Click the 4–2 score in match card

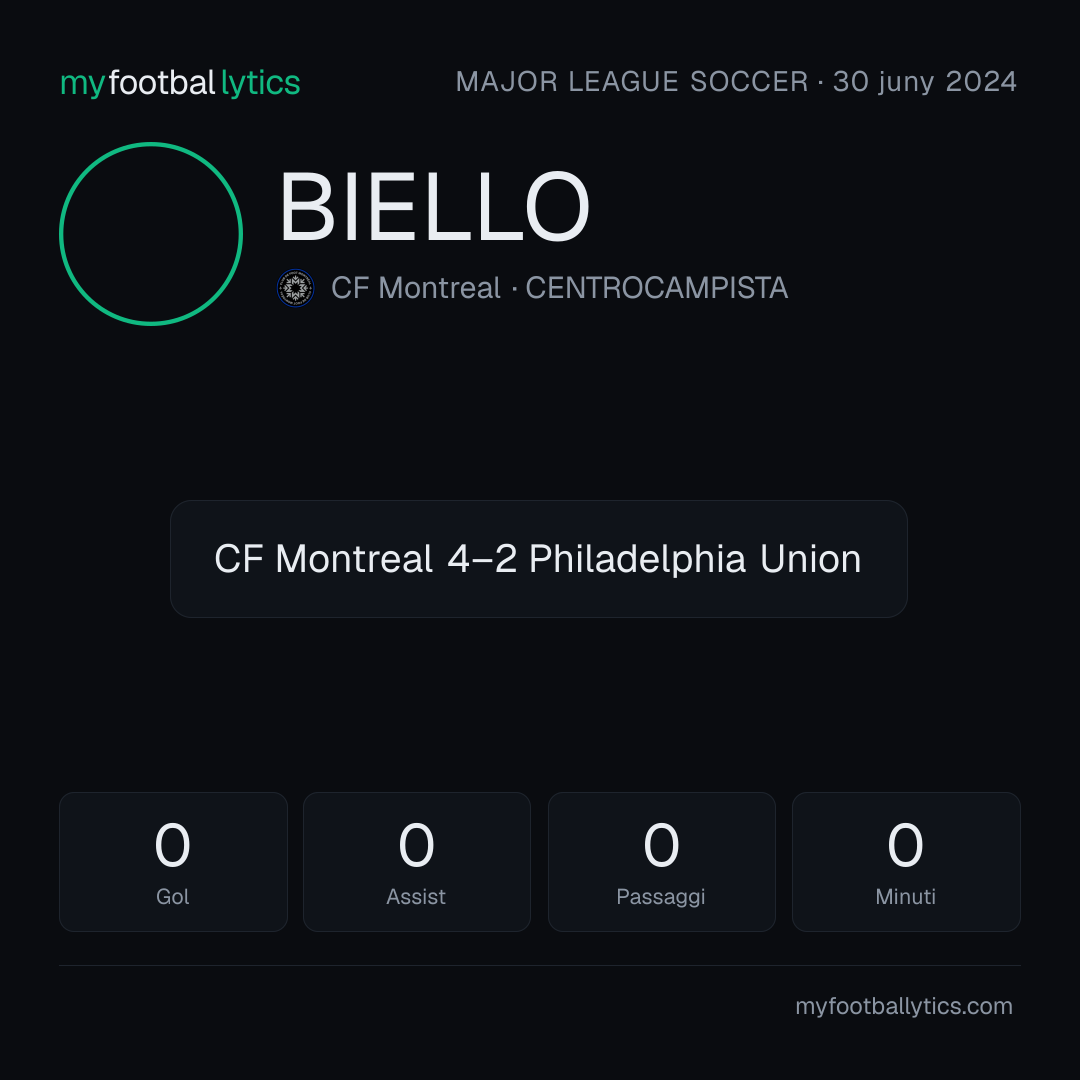[481, 559]
